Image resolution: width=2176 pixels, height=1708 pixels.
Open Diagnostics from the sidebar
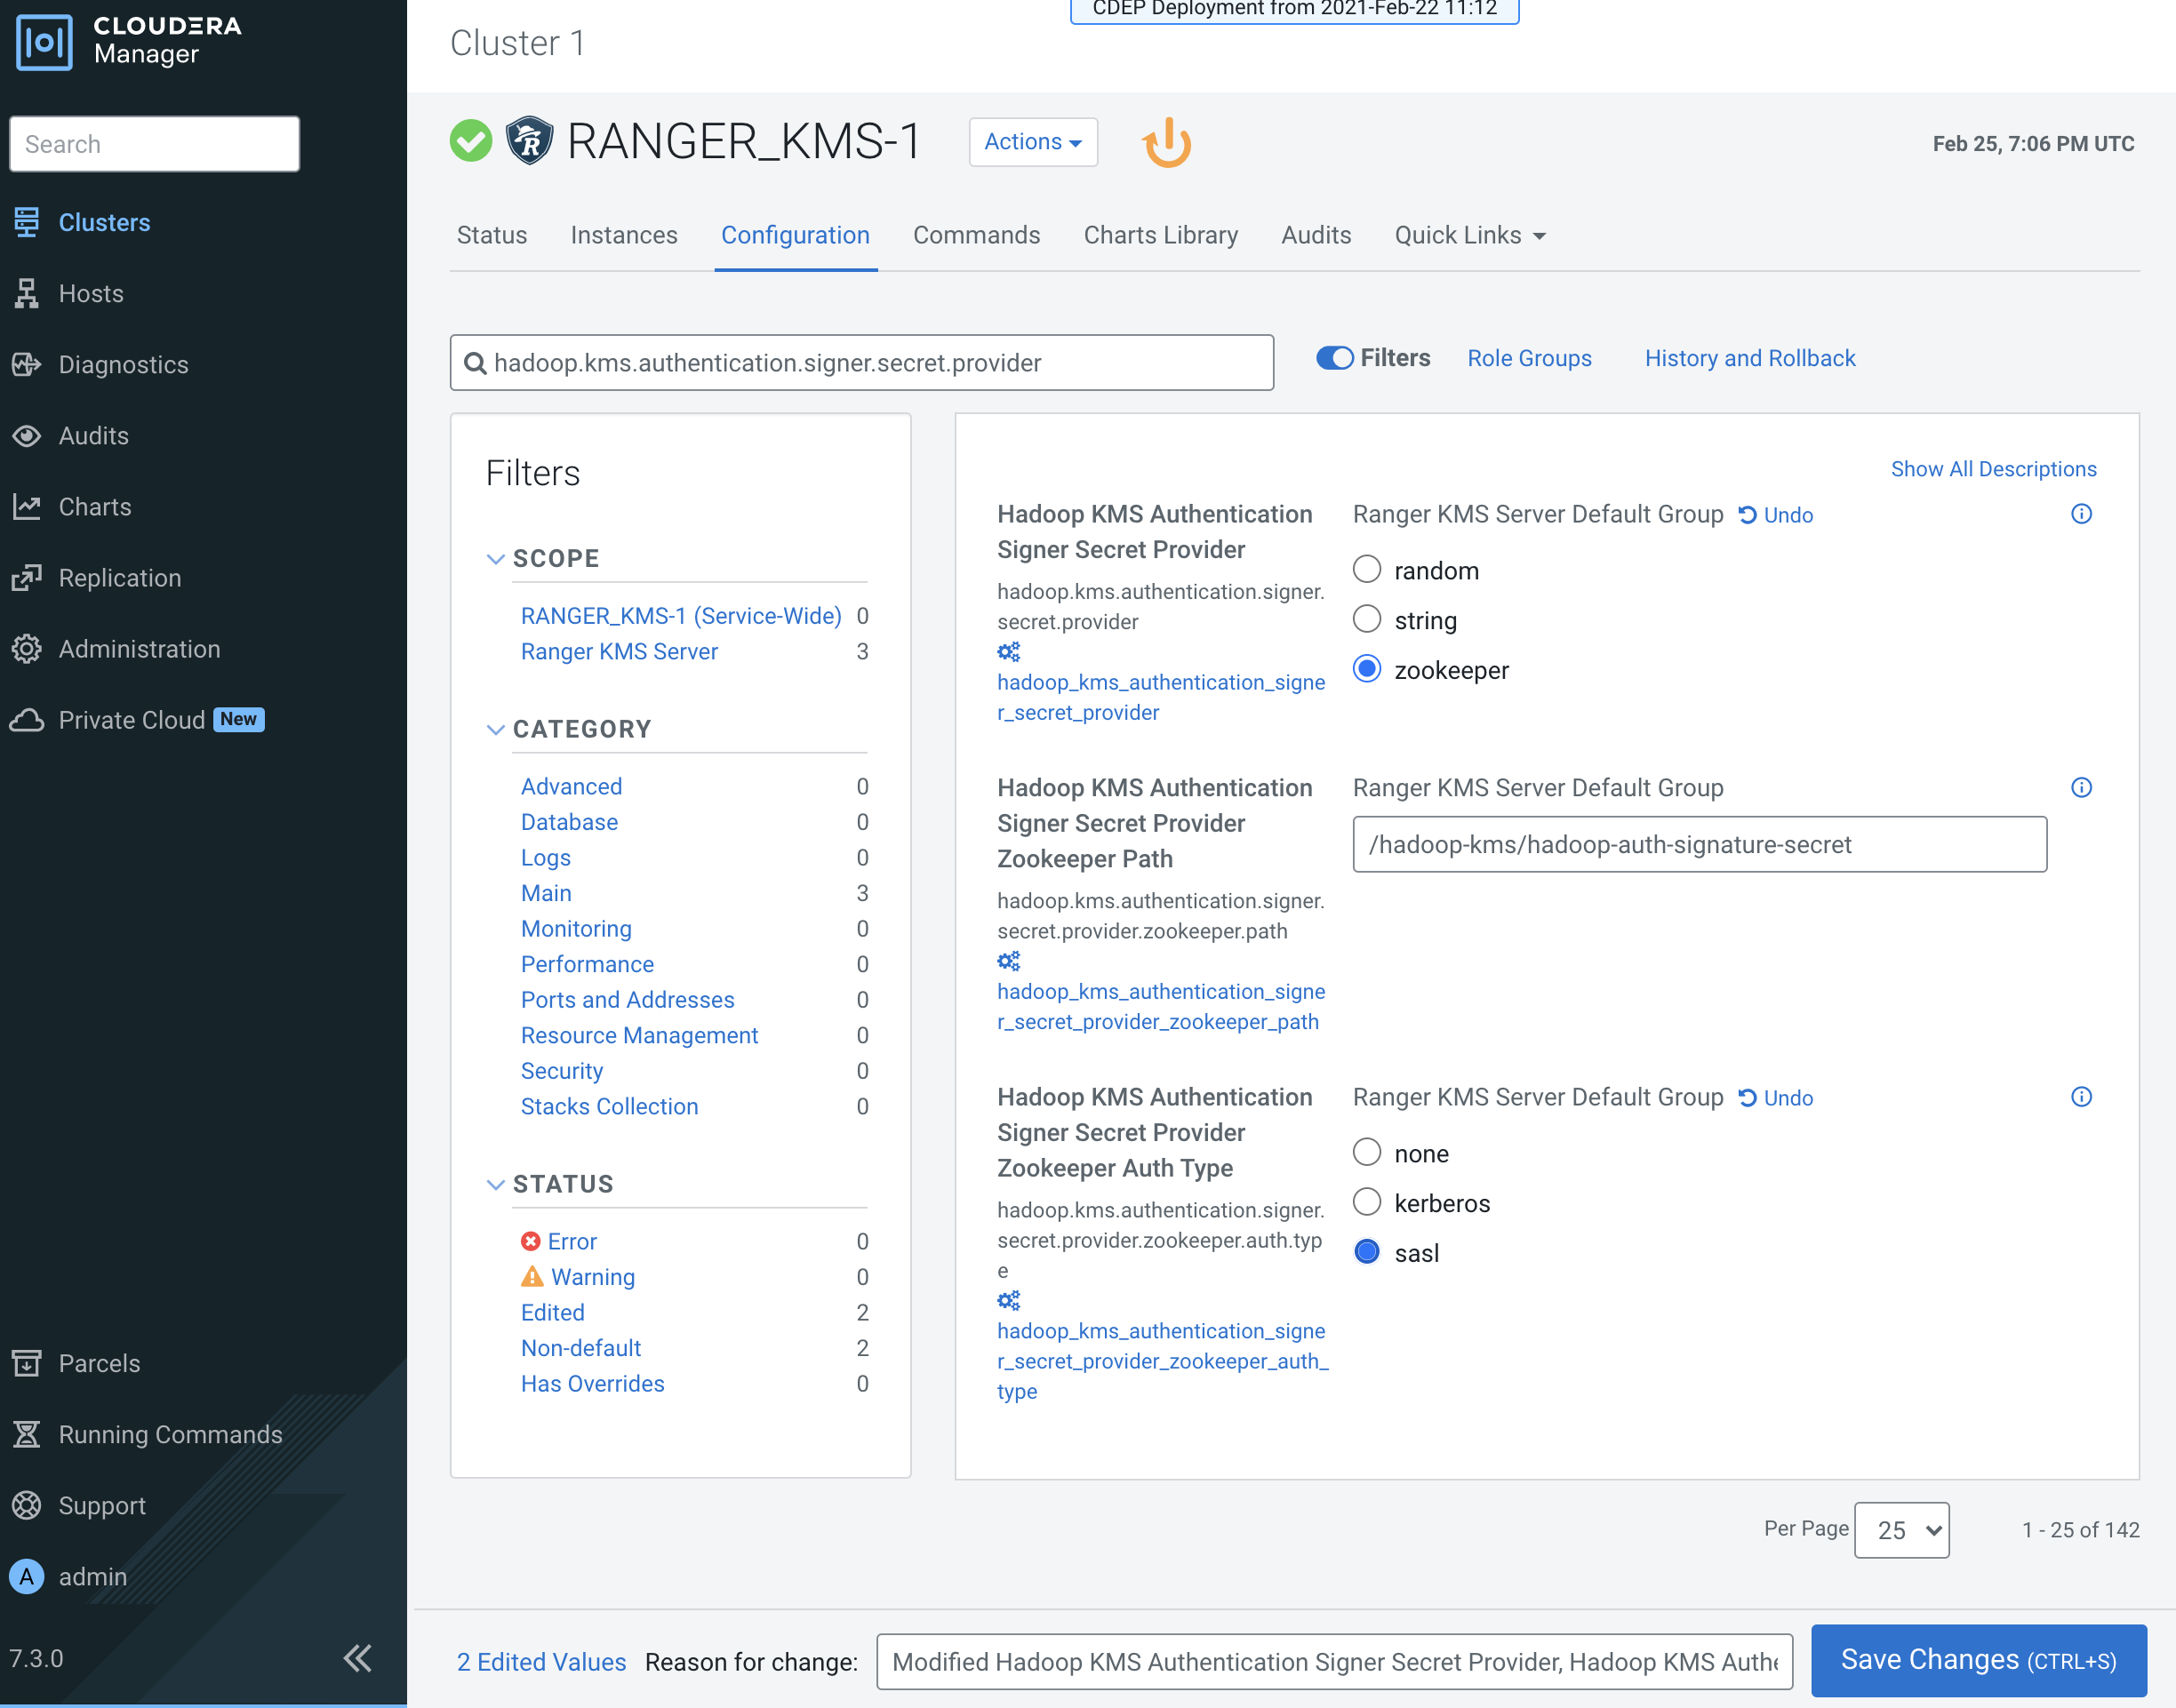click(123, 365)
